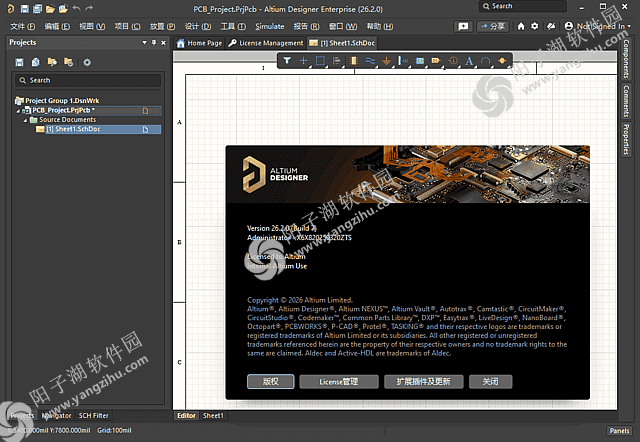Image resolution: width=640 pixels, height=442 pixels.
Task: Open the Panels button in status bar
Action: tap(619, 431)
